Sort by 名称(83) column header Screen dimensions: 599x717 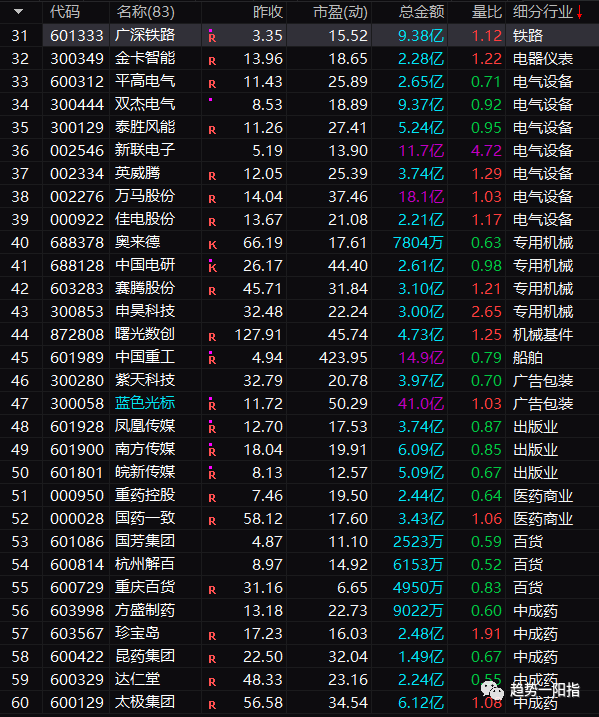(x=145, y=12)
